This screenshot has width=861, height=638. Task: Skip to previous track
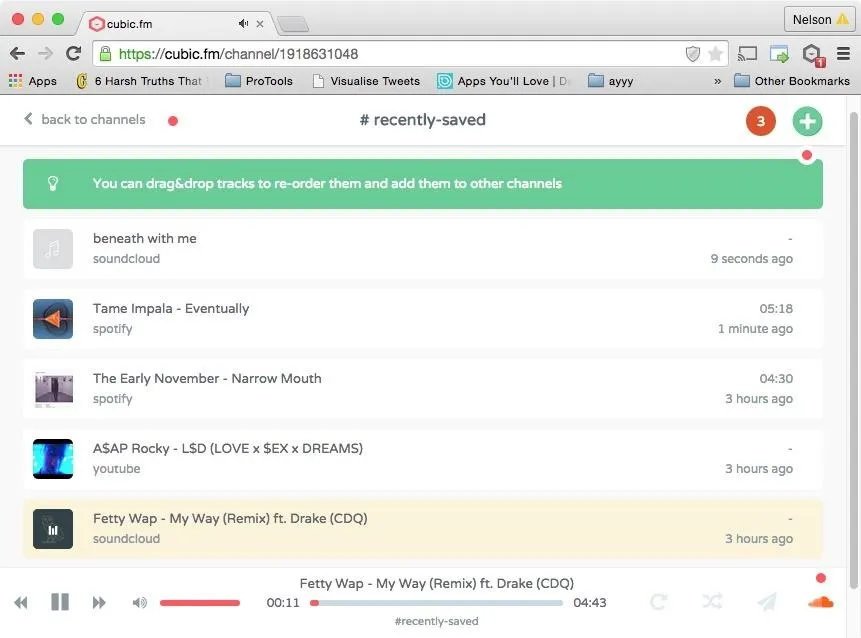[x=21, y=603]
